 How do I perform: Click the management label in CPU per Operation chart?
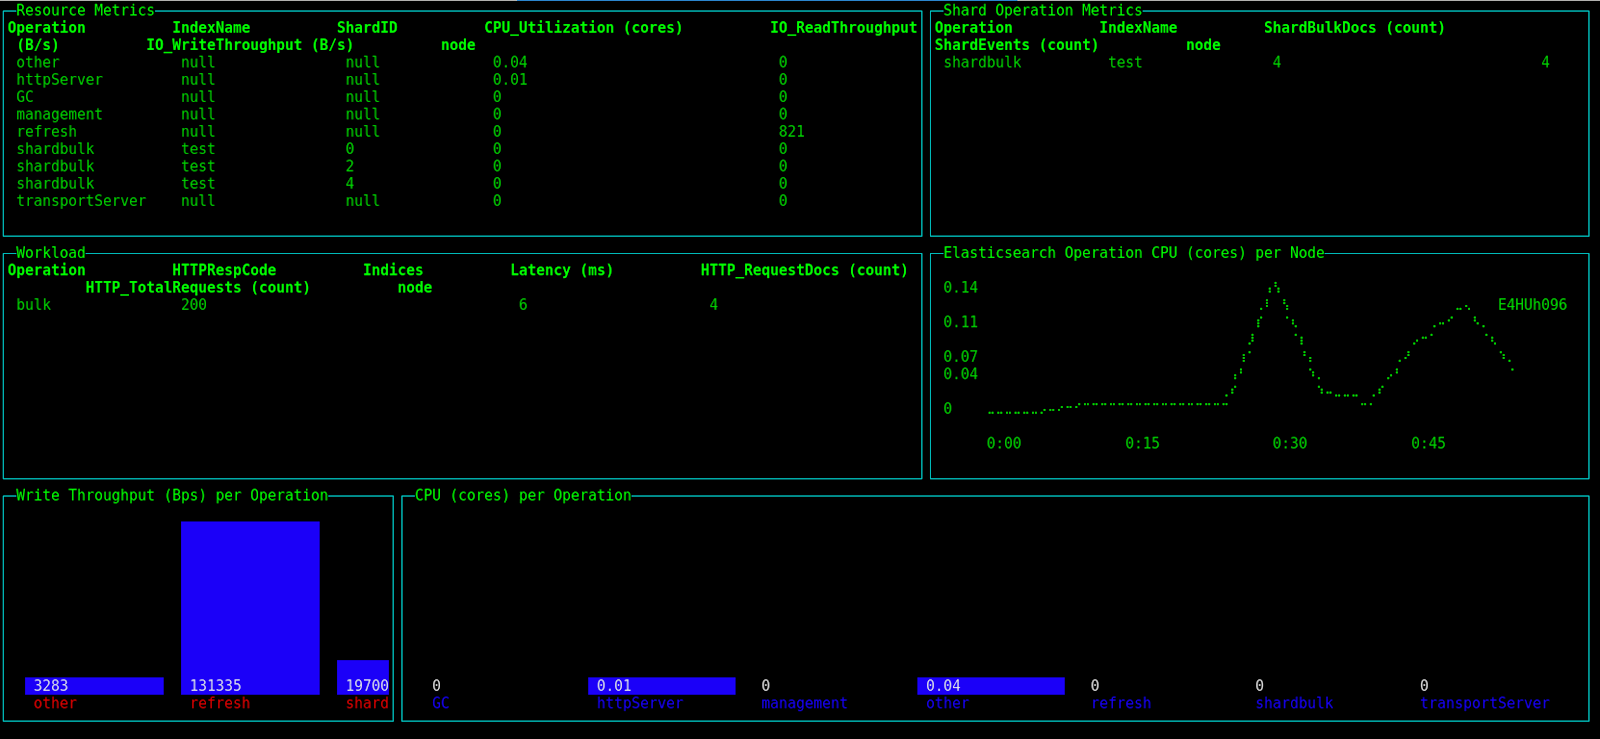tap(804, 704)
